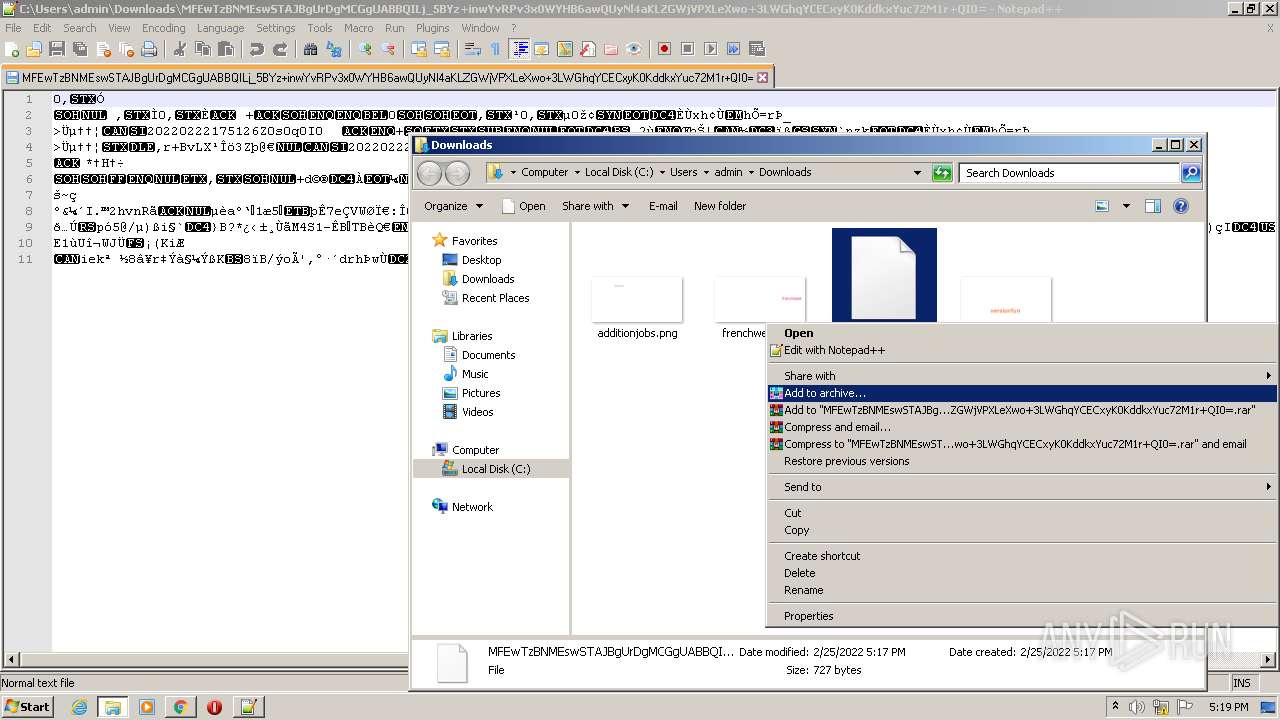Select Delete in the context menu
The width and height of the screenshot is (1280, 720).
click(1022, 573)
